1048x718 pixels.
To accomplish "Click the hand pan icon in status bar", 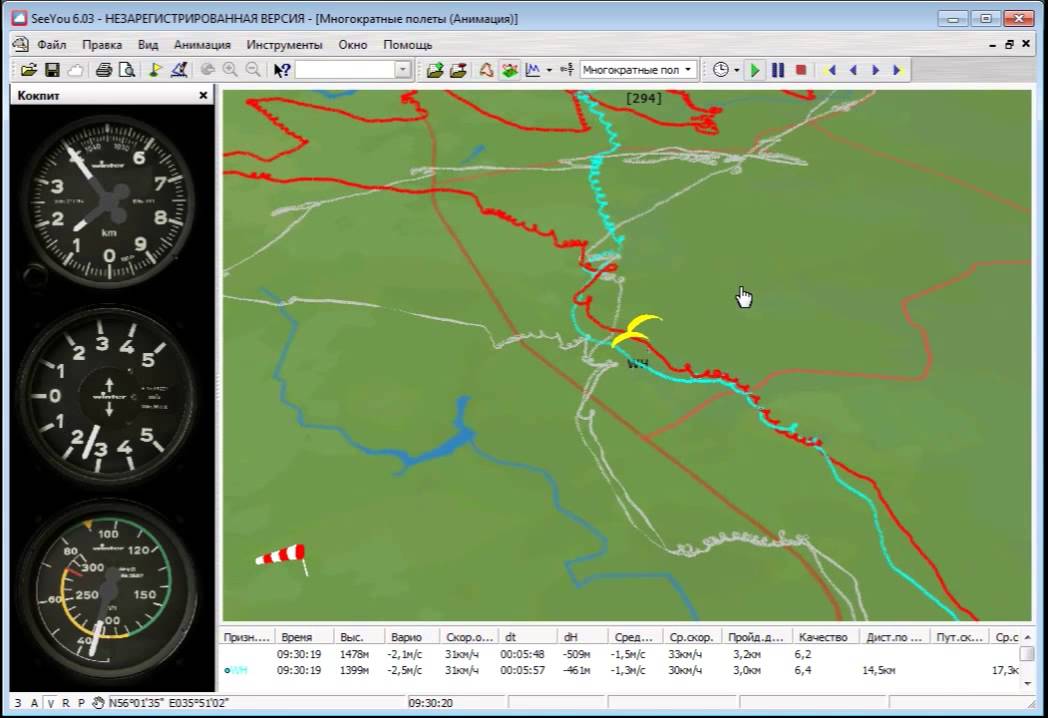I will coord(98,703).
